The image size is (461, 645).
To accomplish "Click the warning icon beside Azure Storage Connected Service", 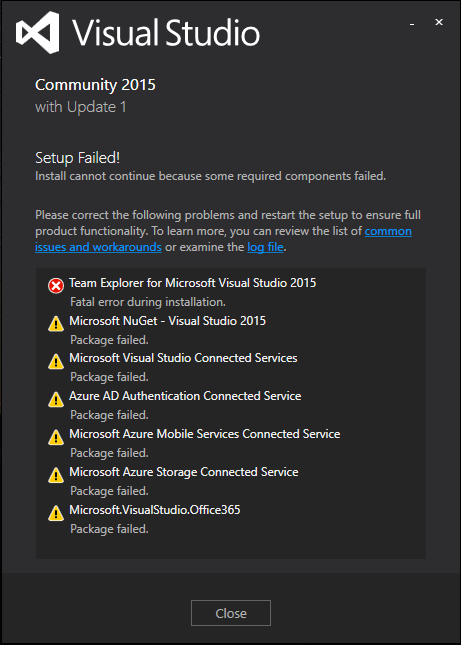I will (x=56, y=476).
